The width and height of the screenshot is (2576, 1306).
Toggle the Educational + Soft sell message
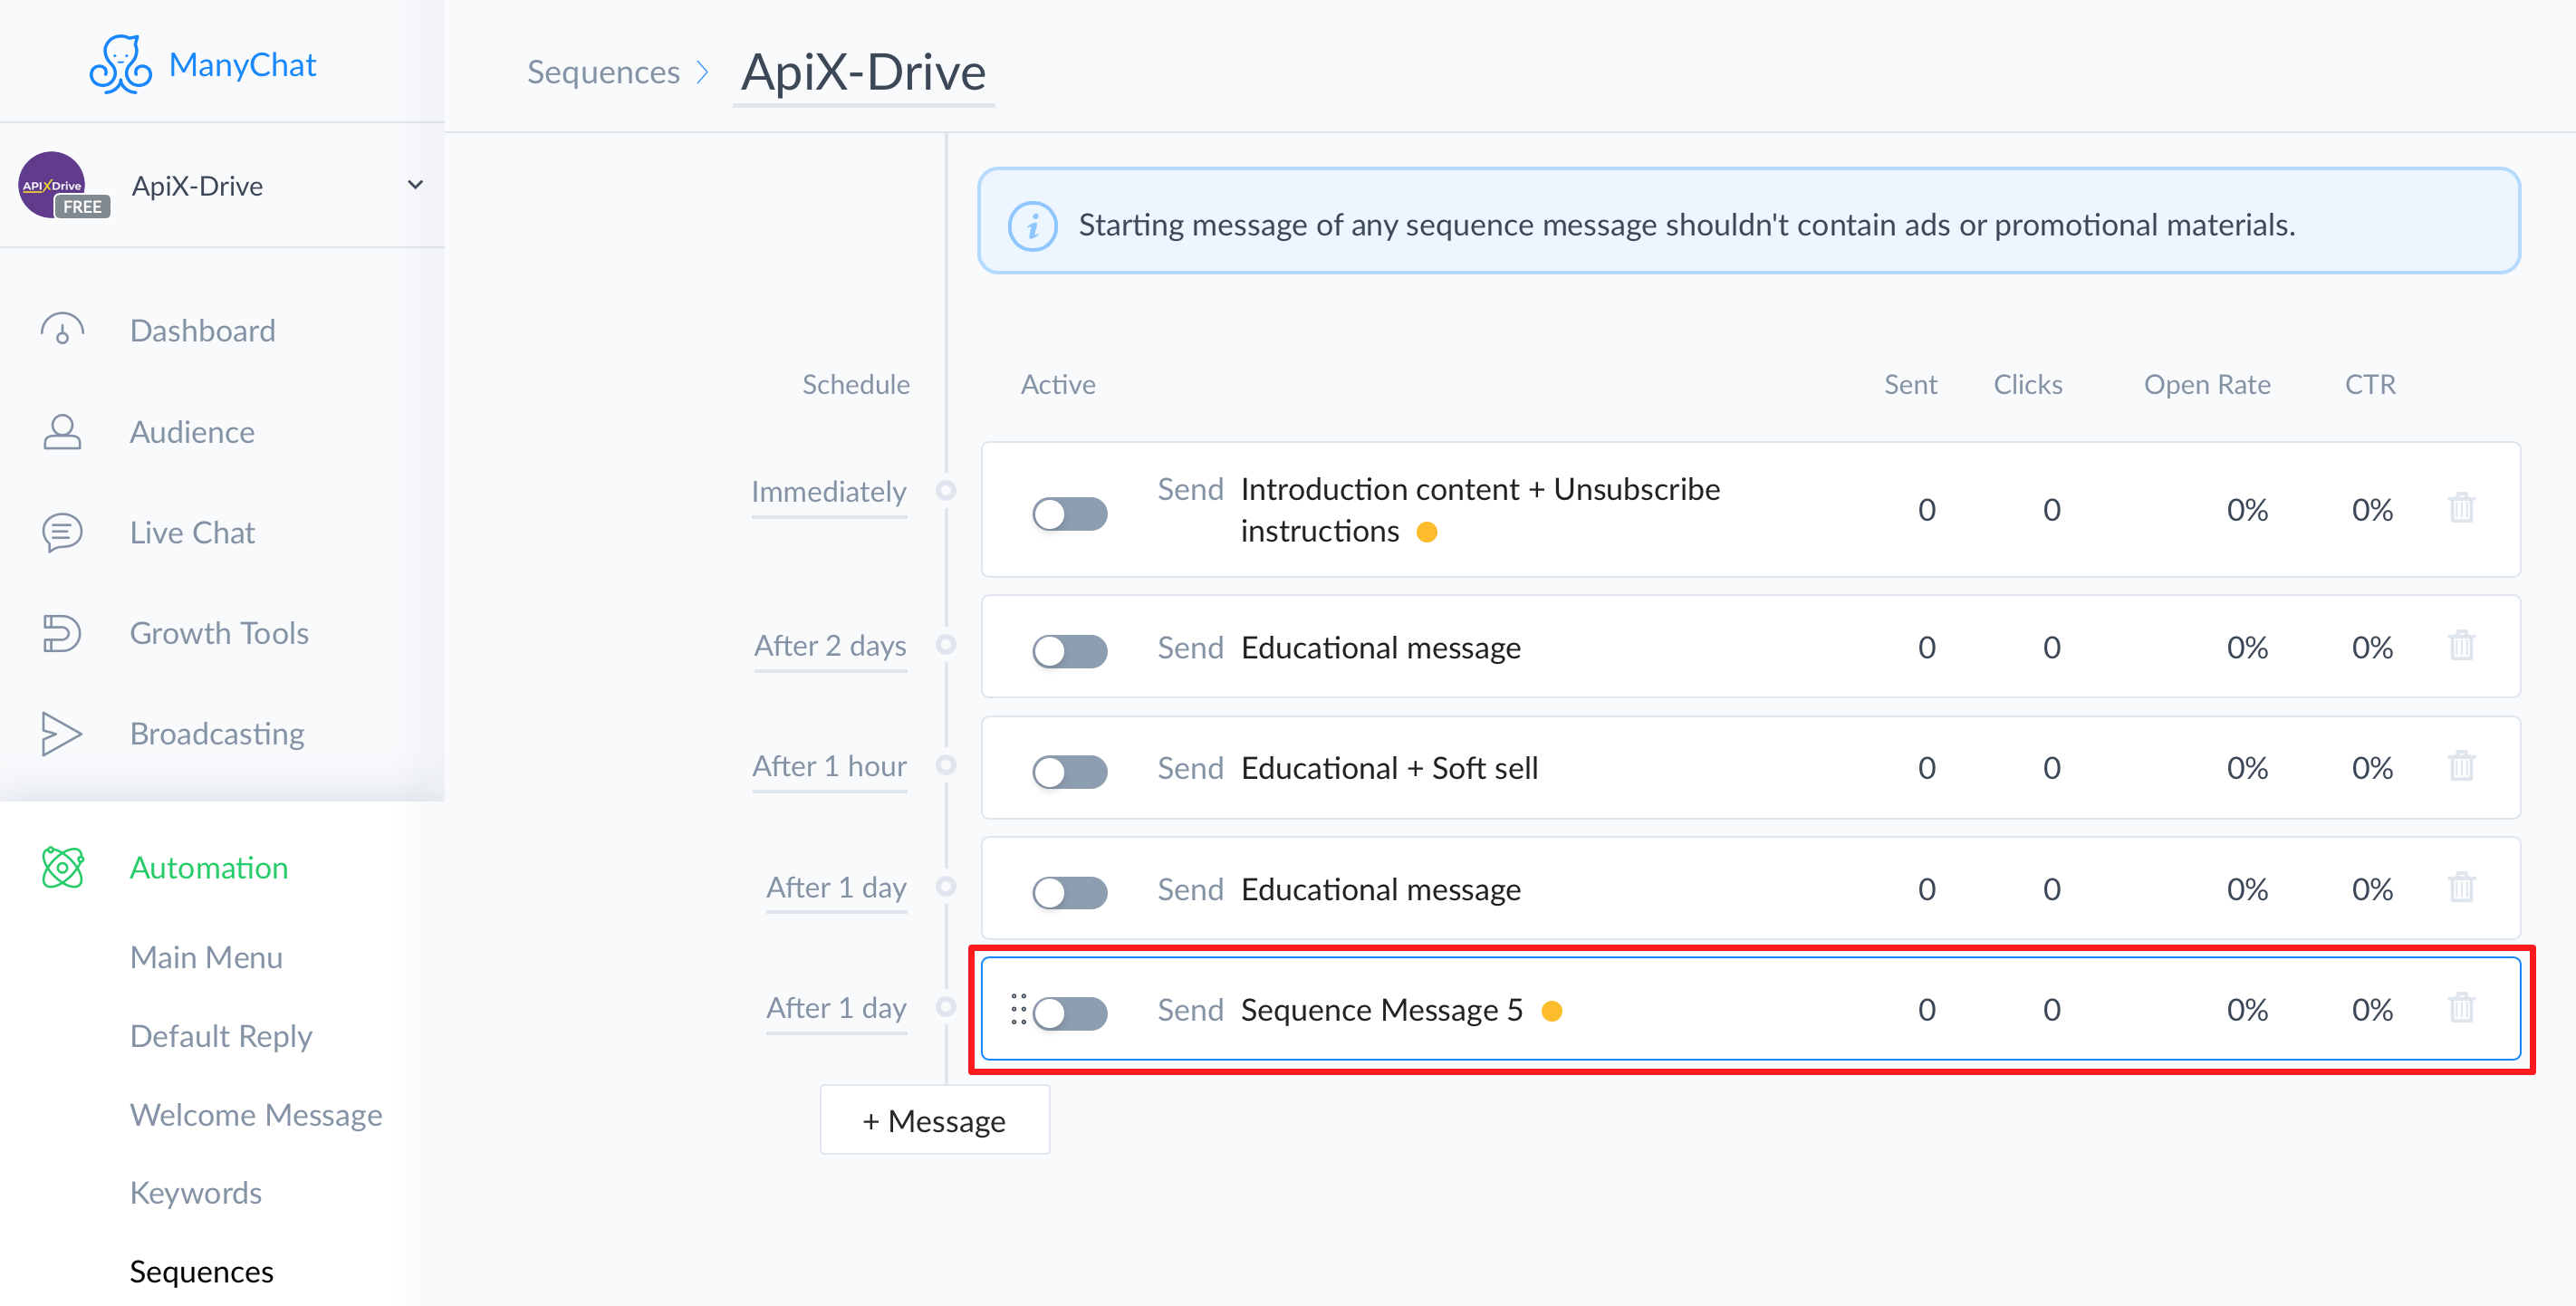tap(1069, 772)
